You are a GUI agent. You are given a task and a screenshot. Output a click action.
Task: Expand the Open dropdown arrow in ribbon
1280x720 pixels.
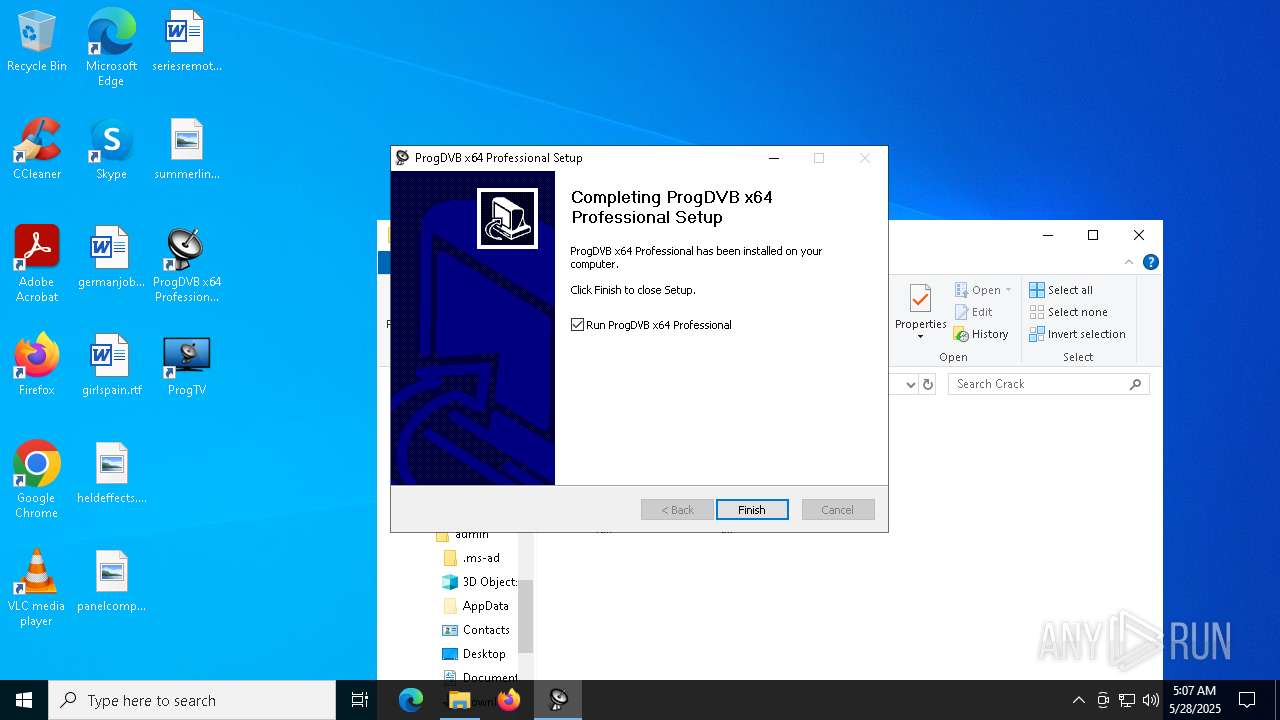coord(1008,290)
